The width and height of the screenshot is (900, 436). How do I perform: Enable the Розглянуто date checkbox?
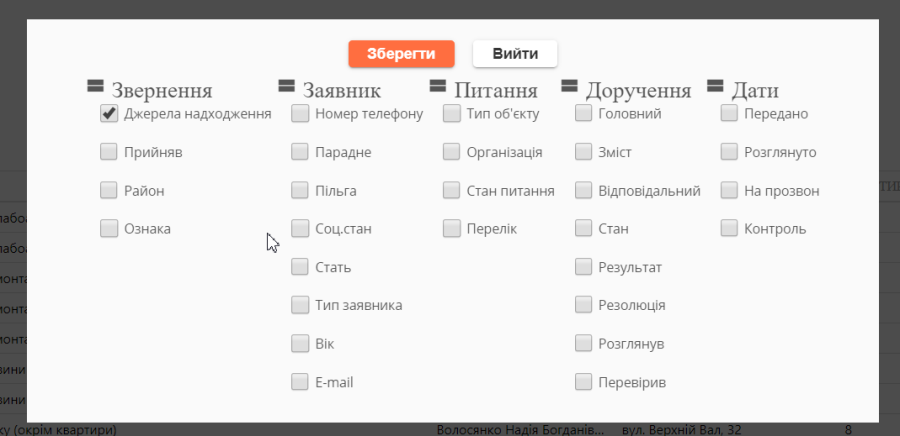[x=730, y=152]
